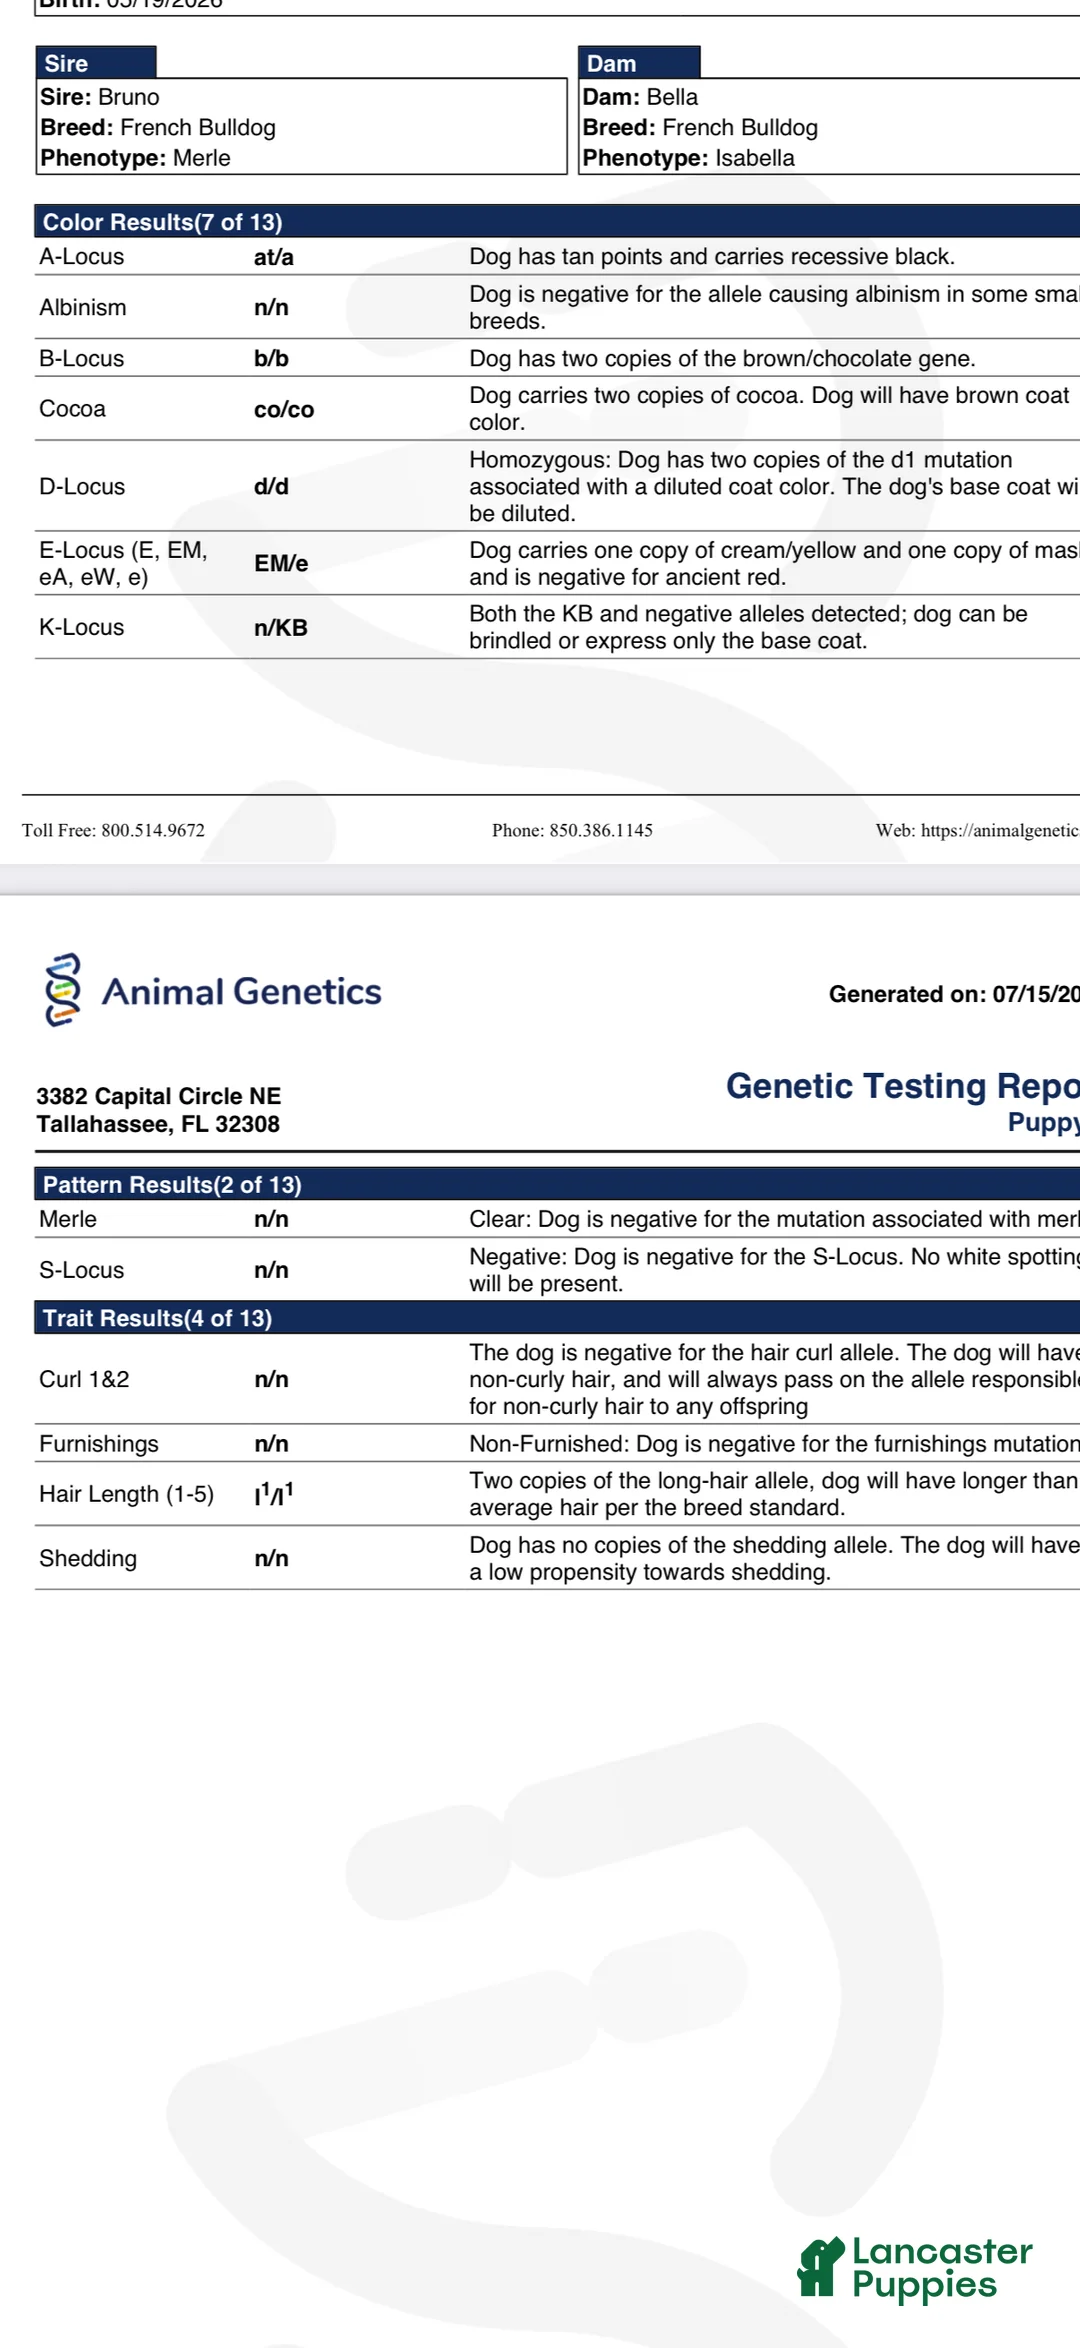Click the K-Locus n/KB result value

pos(281,628)
